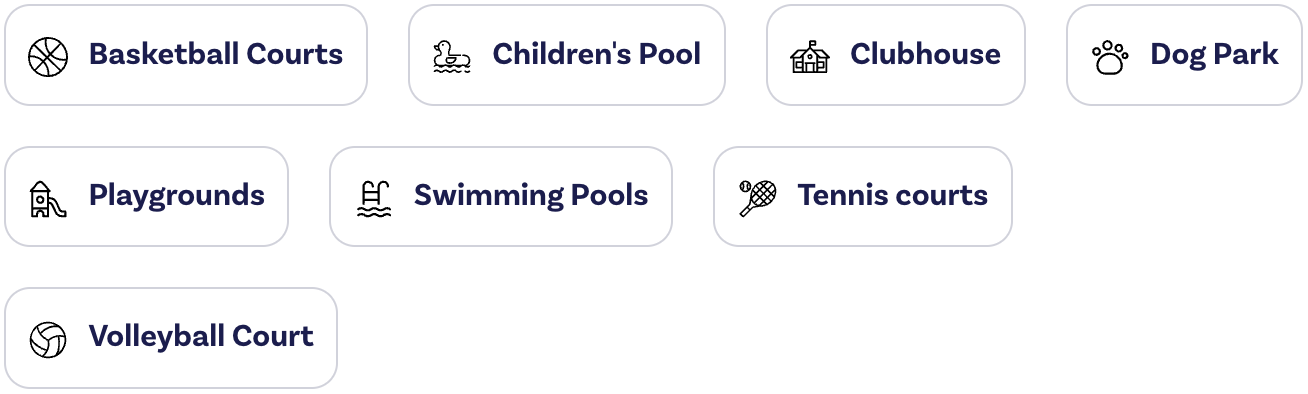1308x394 pixels.
Task: Pick the Dog Park label text
Action: tap(1214, 56)
